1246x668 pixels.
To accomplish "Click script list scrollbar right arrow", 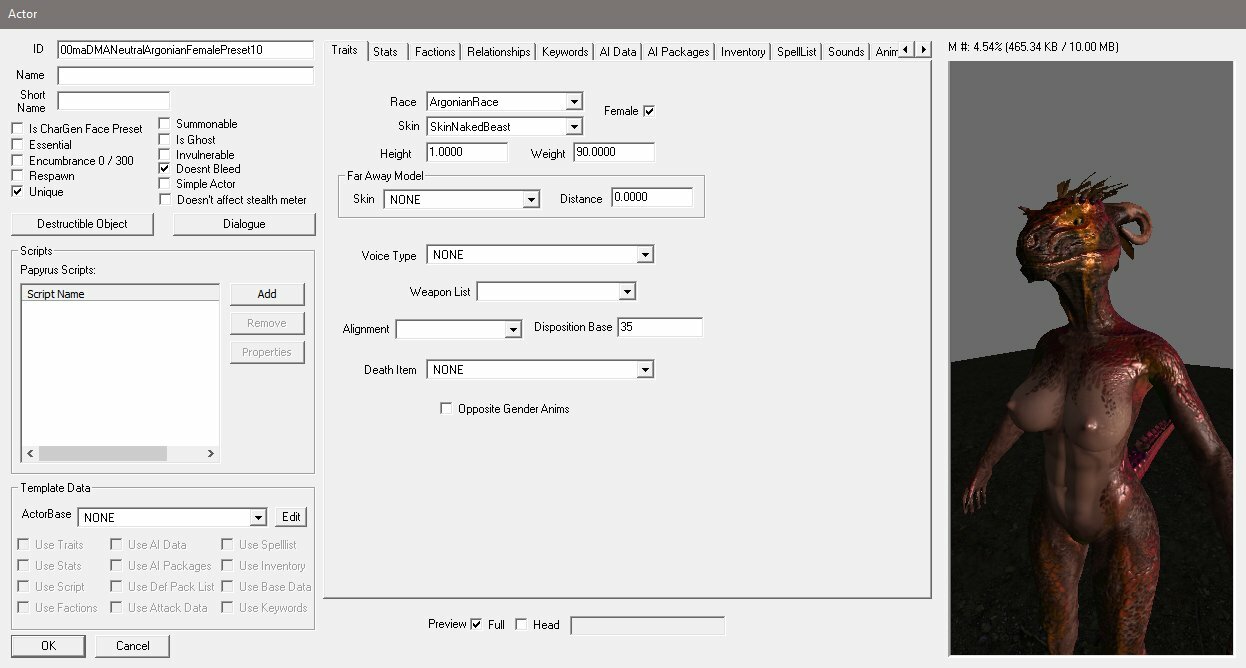I will [210, 453].
